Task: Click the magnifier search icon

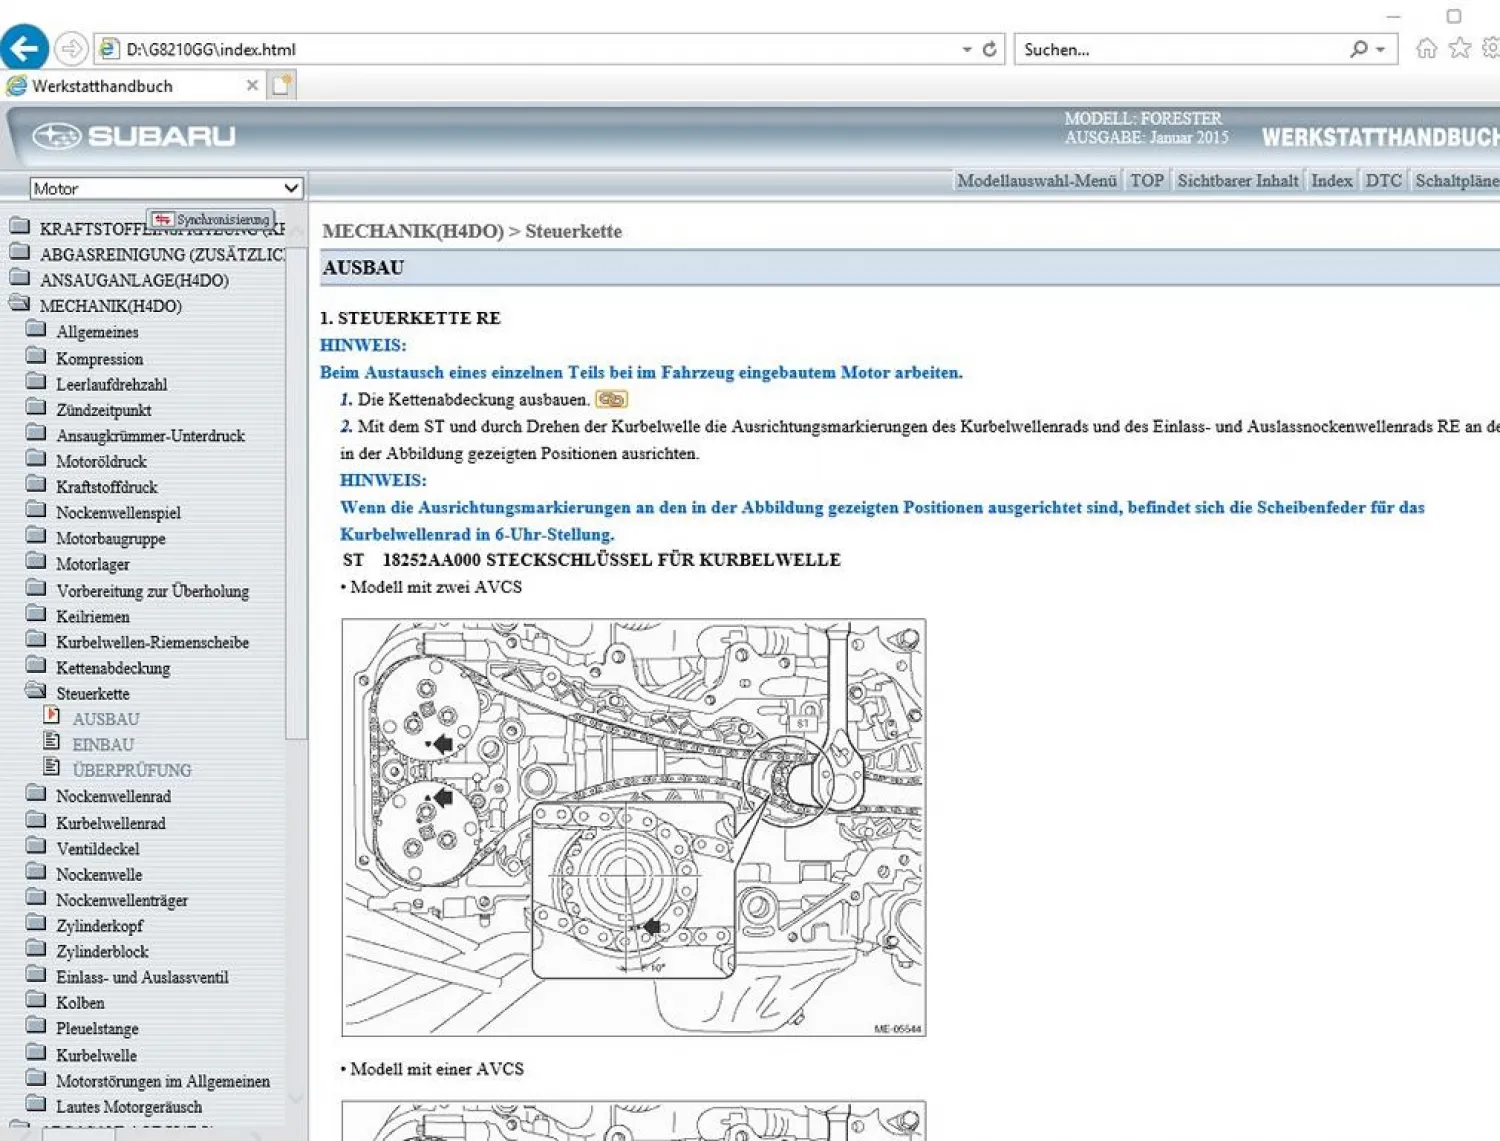Action: [x=1358, y=49]
